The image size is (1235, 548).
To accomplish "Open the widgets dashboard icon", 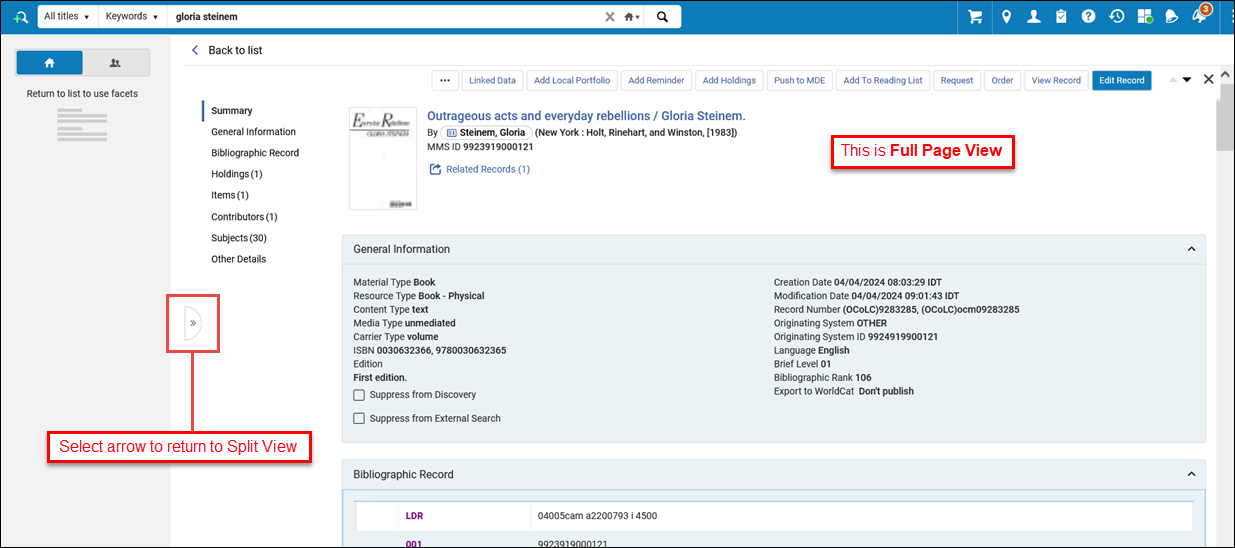I will point(1144,17).
